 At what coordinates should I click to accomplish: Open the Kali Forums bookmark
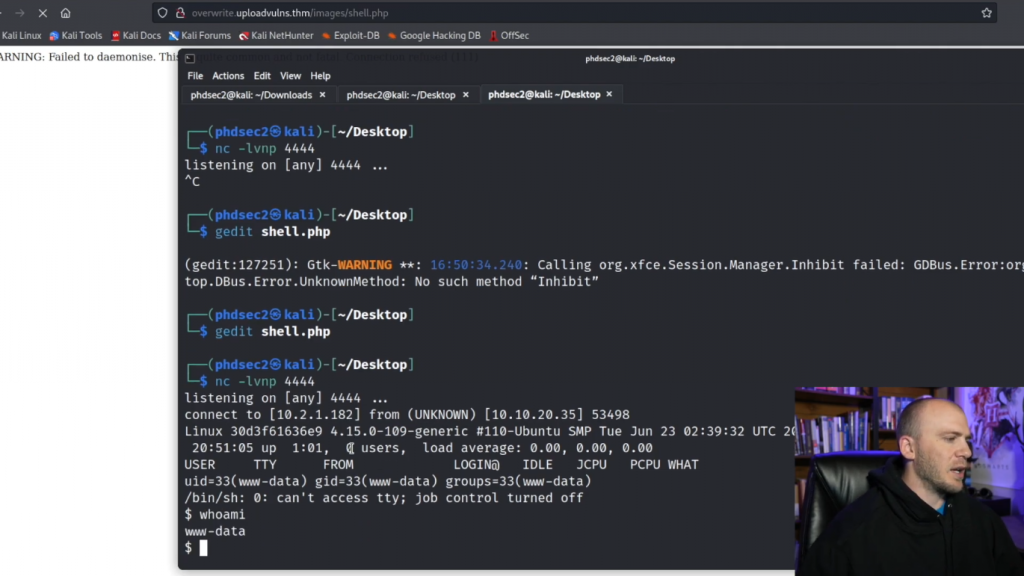point(200,36)
